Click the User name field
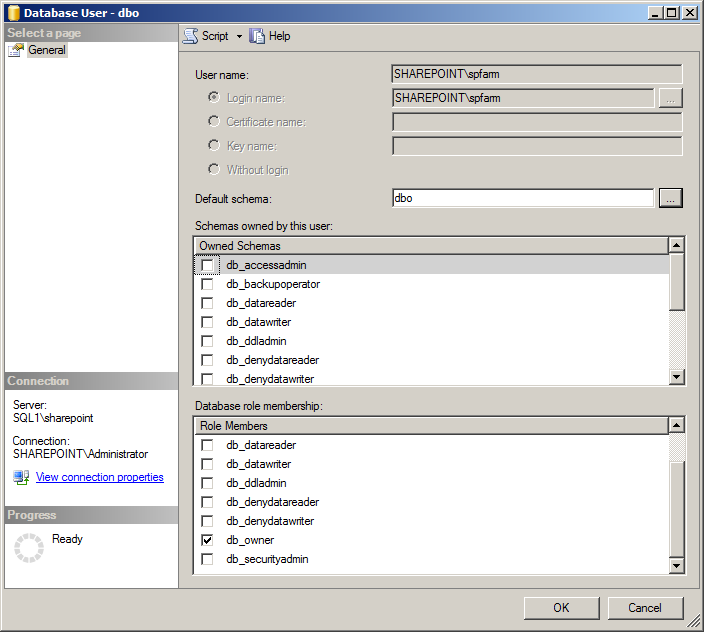This screenshot has width=704, height=632. pos(537,74)
